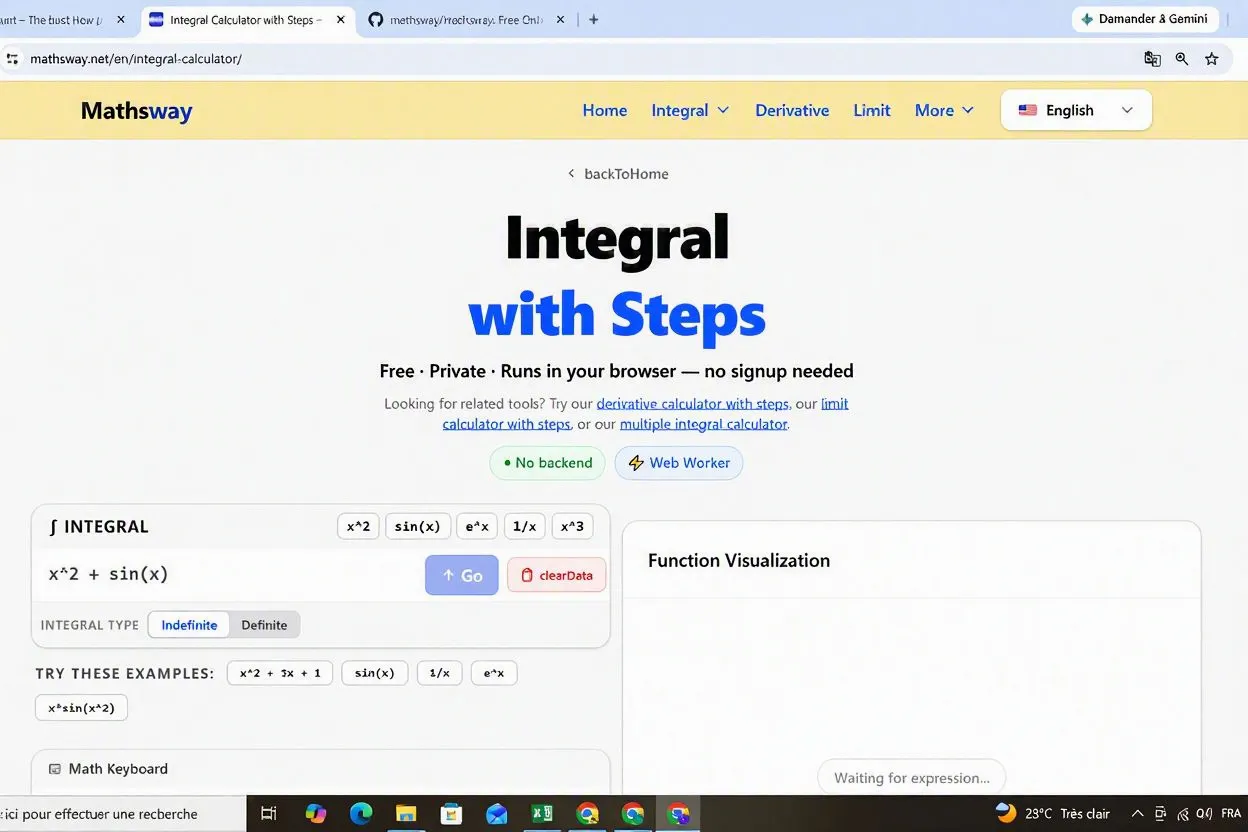Try the sin(x) example chip
The width and height of the screenshot is (1248, 832).
tap(374, 673)
